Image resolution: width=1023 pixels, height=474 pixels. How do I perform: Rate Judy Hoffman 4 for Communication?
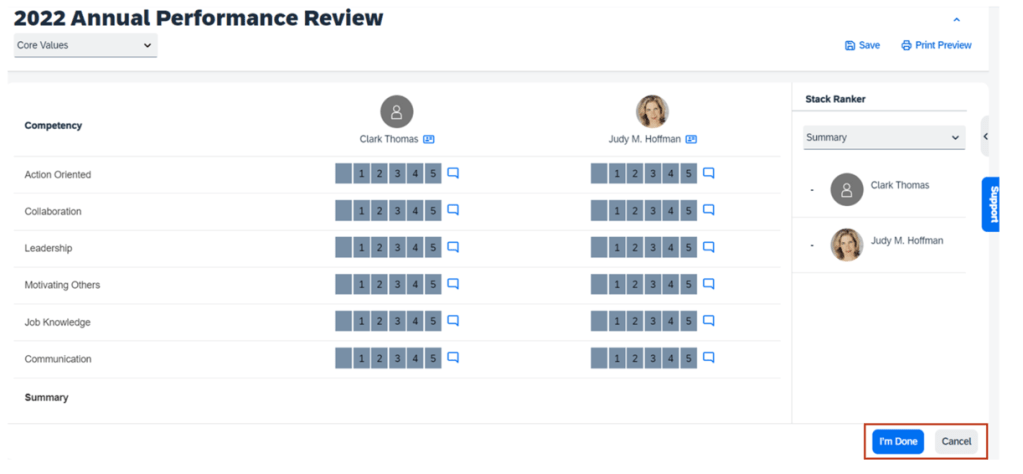pos(671,358)
